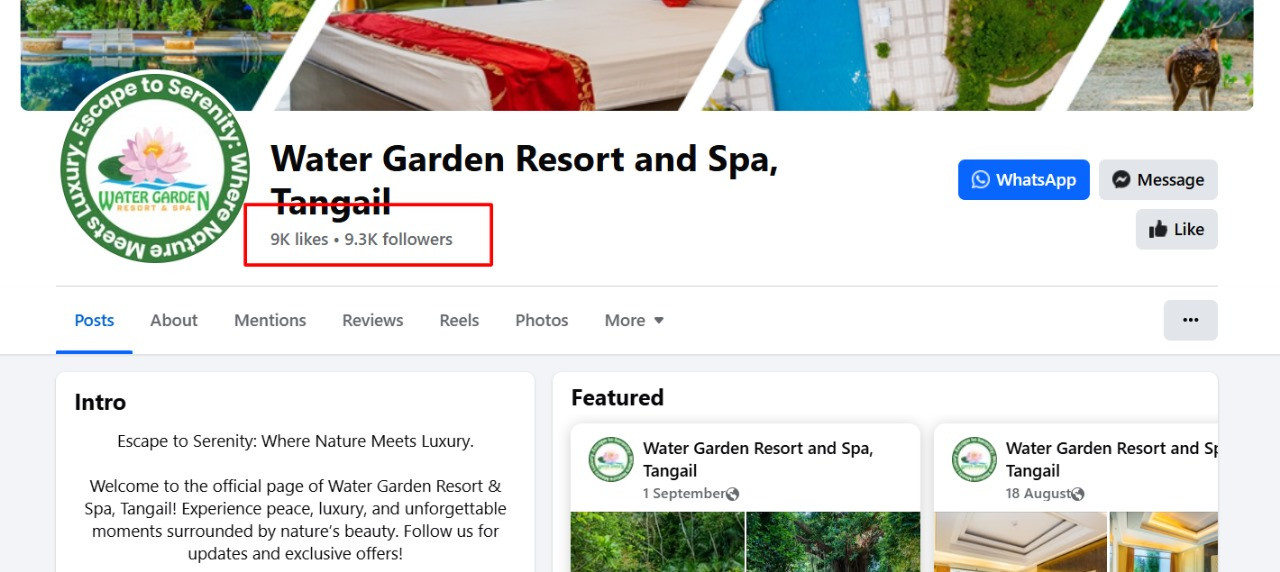Switch to the About tab
The image size is (1280, 572).
(x=174, y=320)
